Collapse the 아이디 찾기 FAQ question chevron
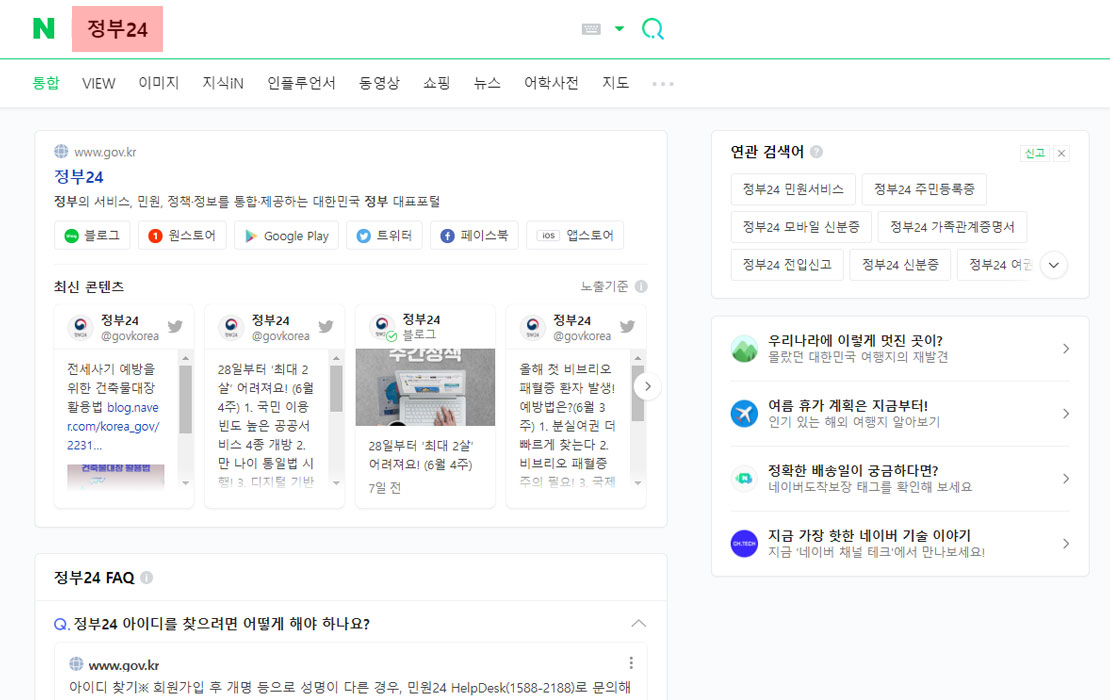 639,624
